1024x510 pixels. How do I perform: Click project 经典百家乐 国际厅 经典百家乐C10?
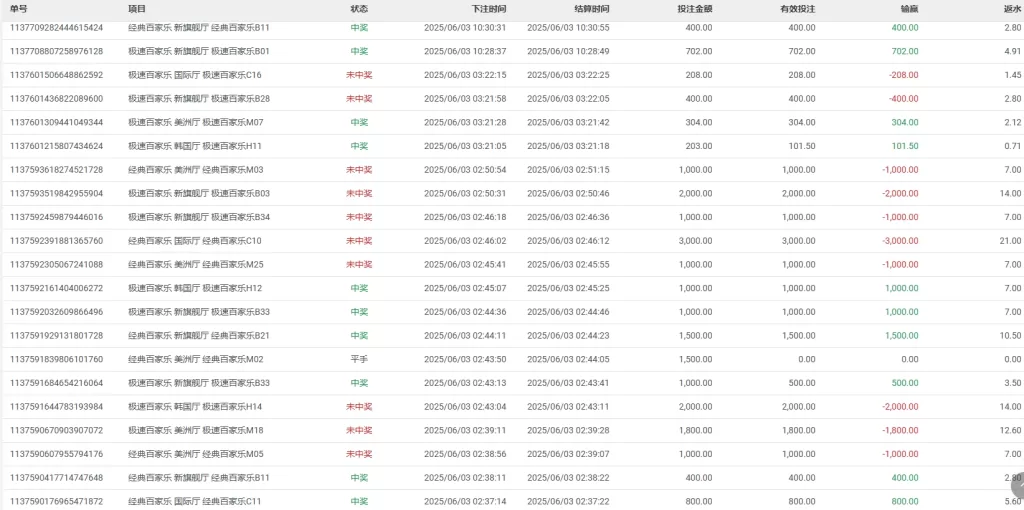pyautogui.click(x=195, y=241)
